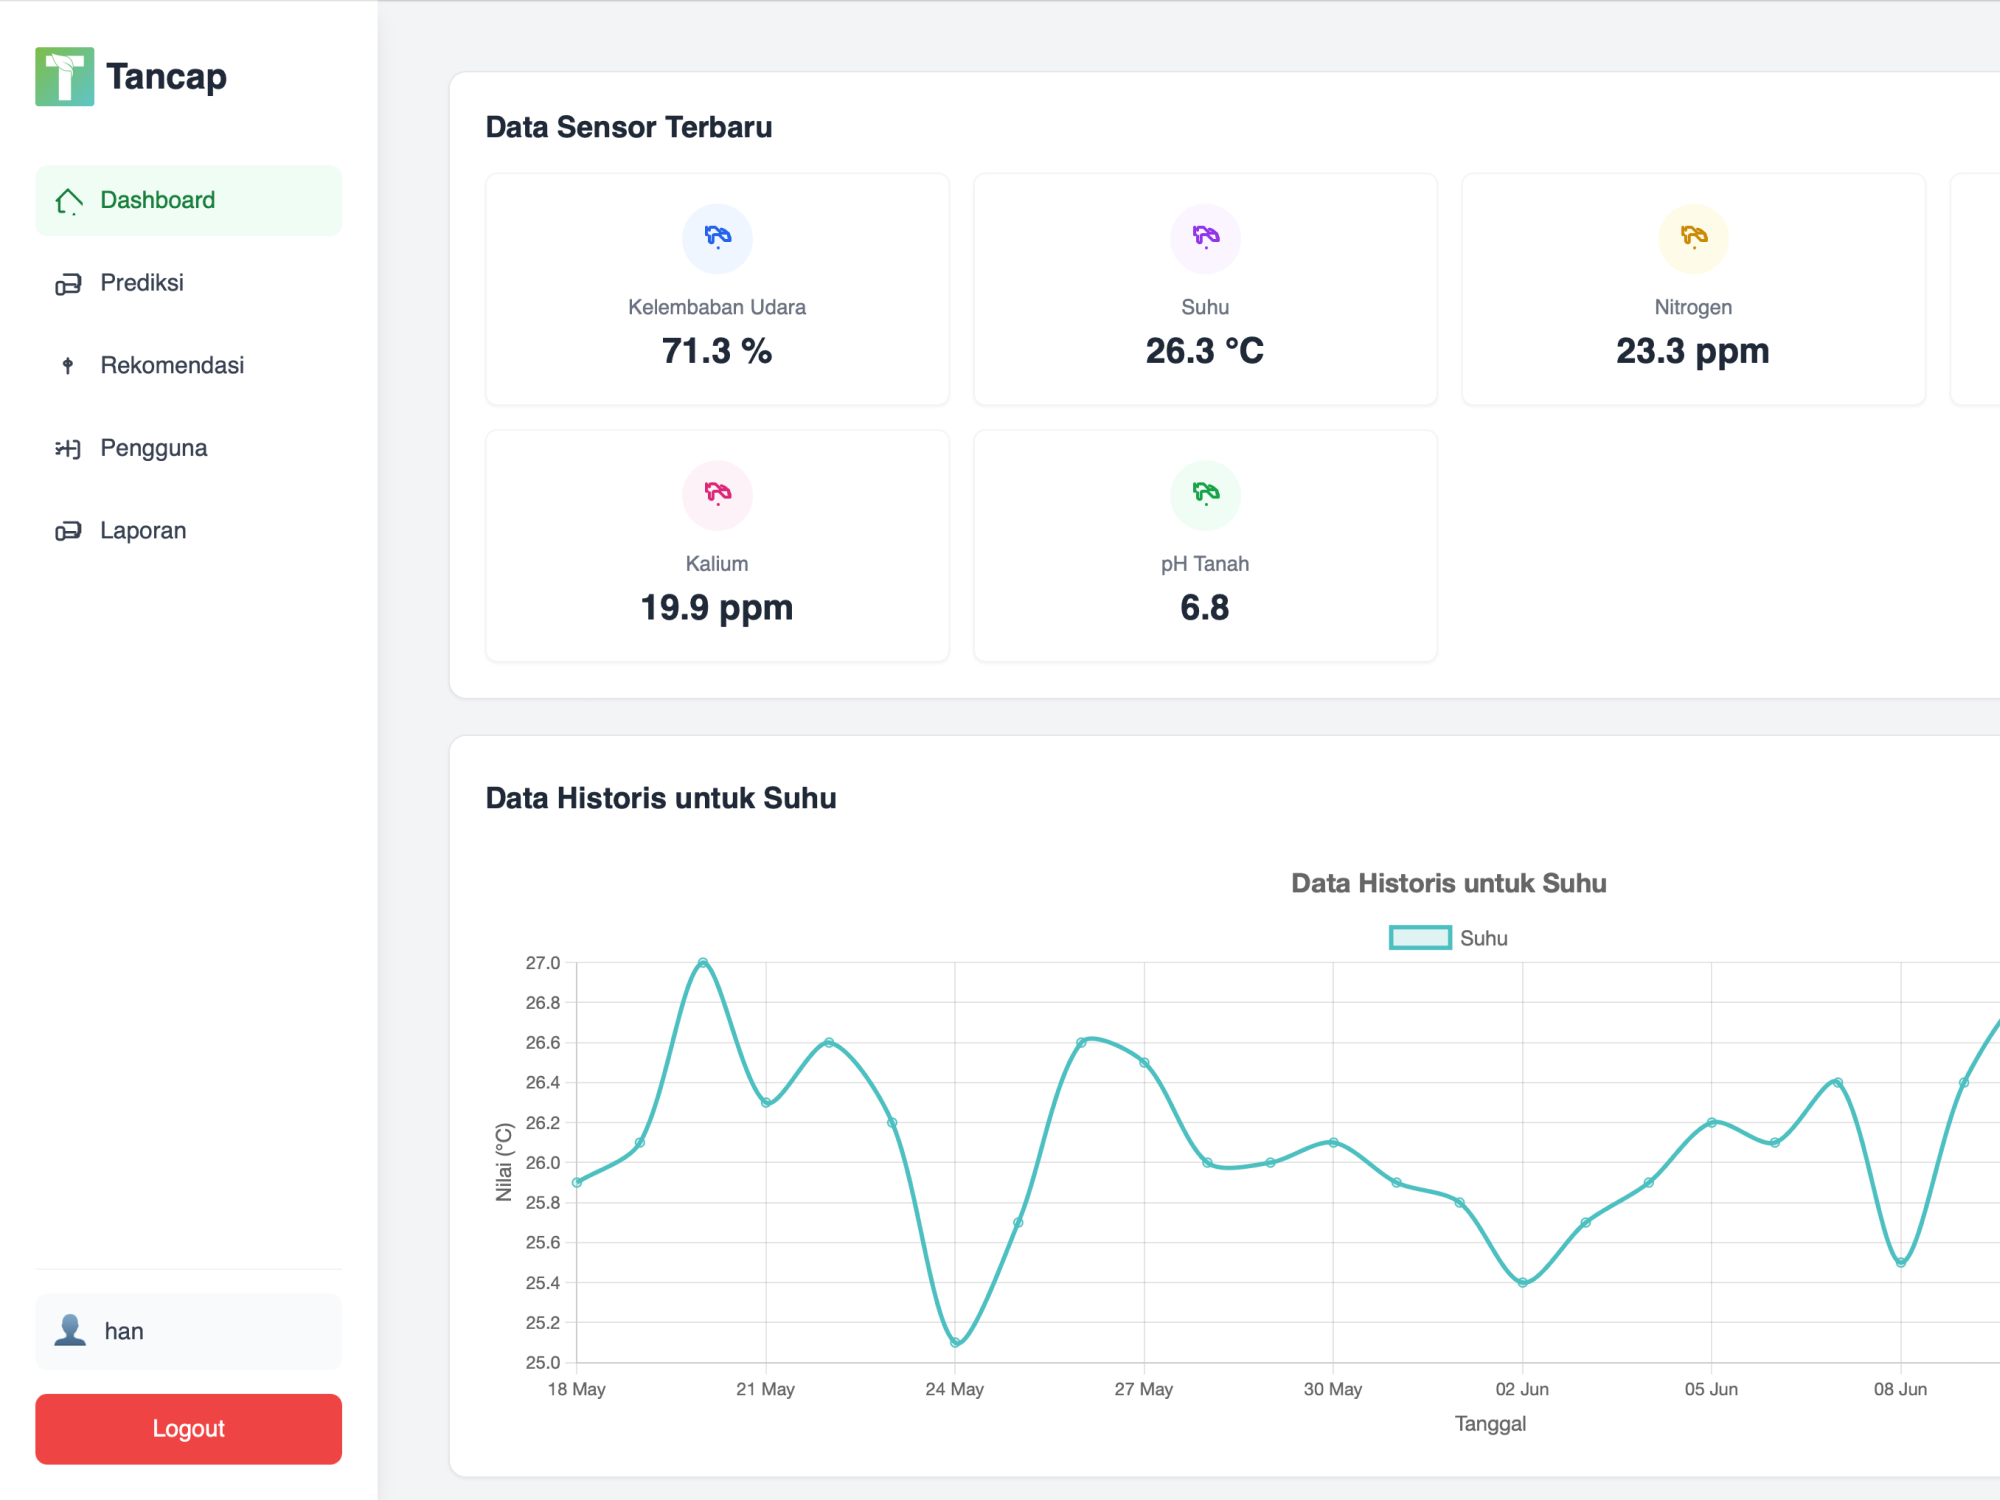Click the 19.9 ppm kalium value
2000x1500 pixels.
(x=717, y=608)
